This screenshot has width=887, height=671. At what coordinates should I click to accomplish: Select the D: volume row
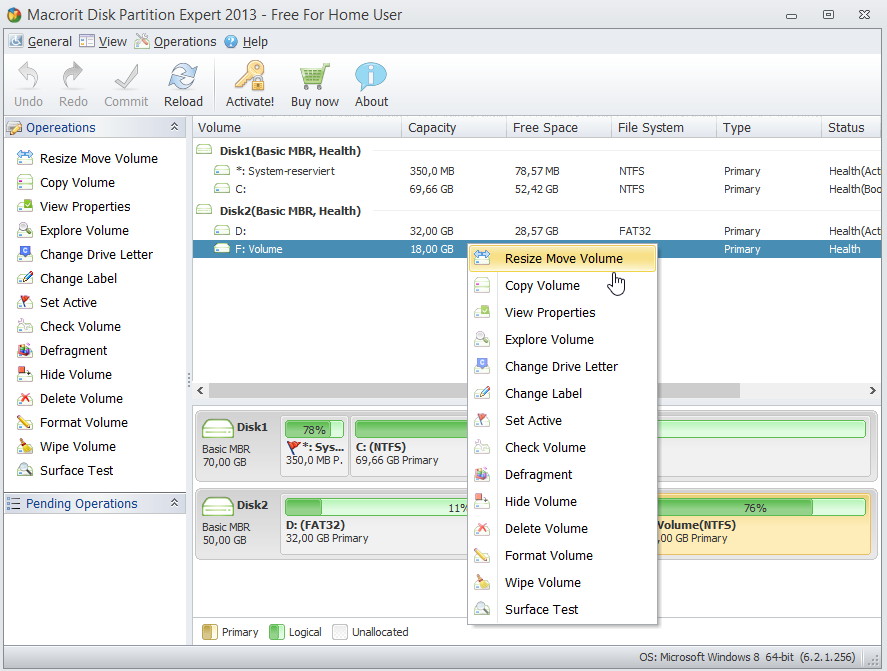(x=537, y=231)
